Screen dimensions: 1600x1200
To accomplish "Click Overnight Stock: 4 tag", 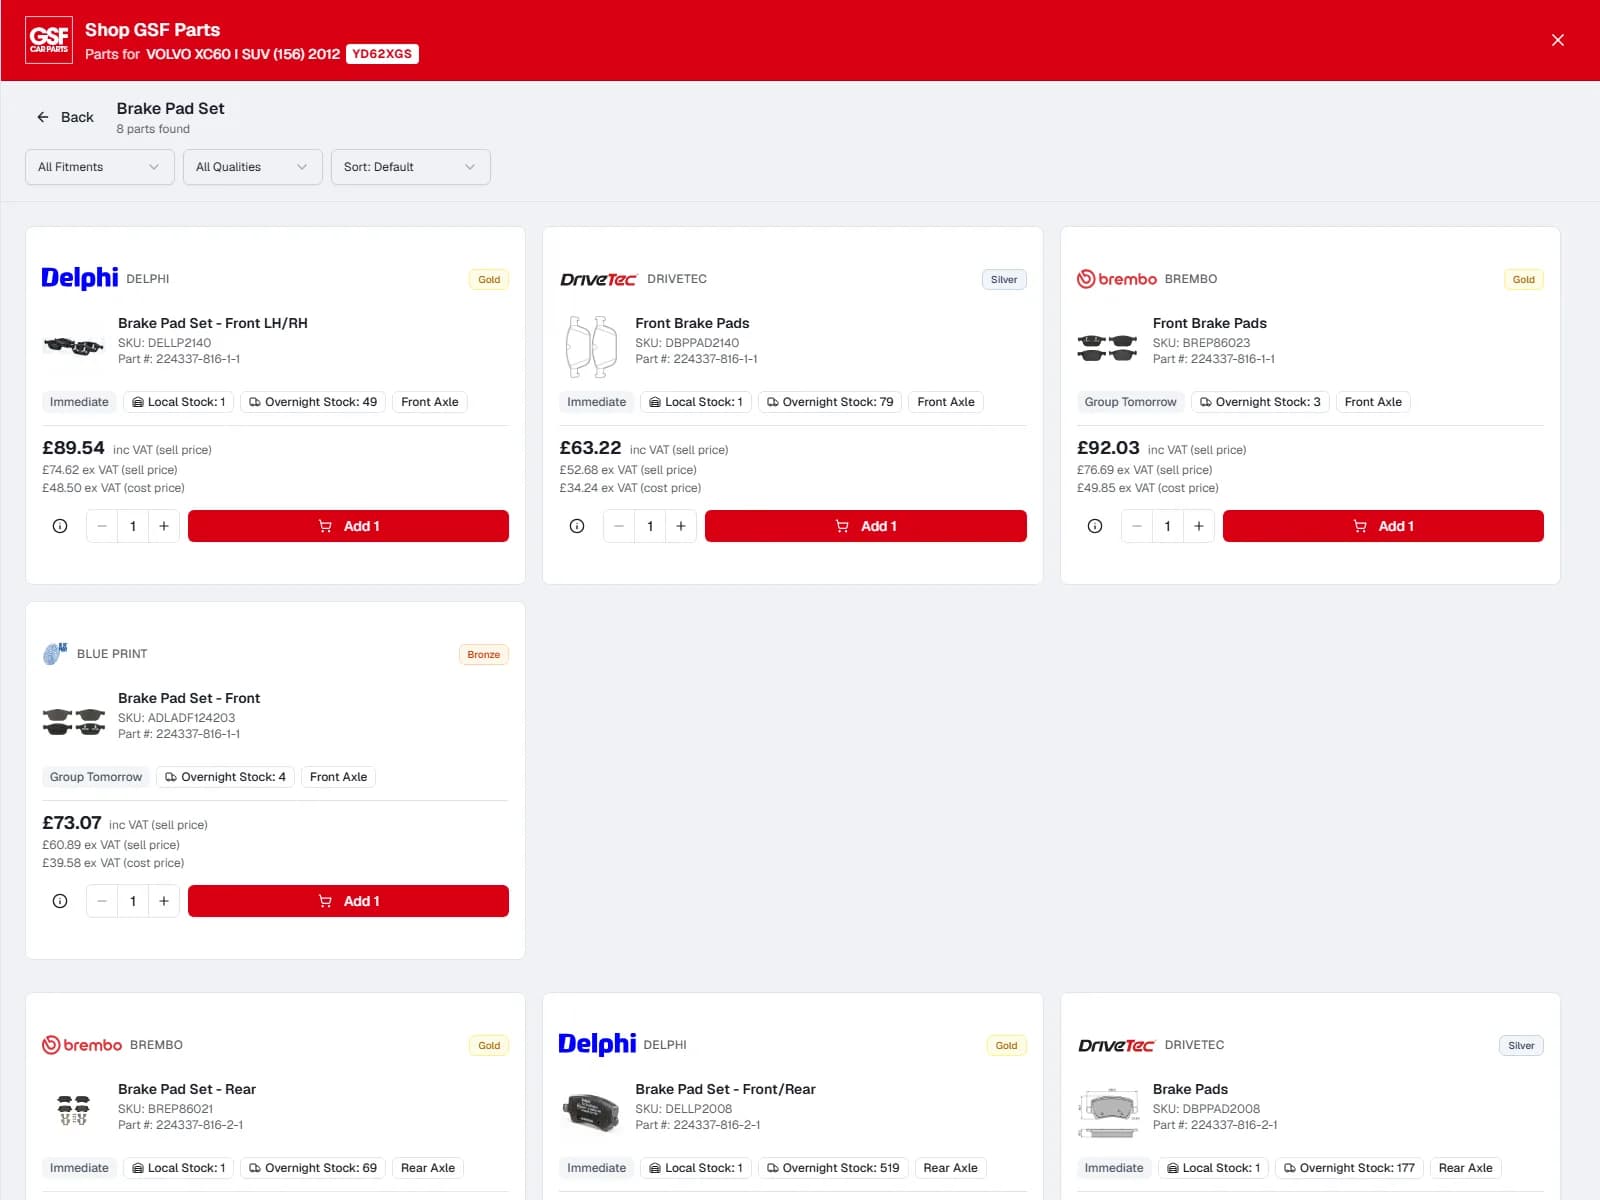I will [225, 777].
